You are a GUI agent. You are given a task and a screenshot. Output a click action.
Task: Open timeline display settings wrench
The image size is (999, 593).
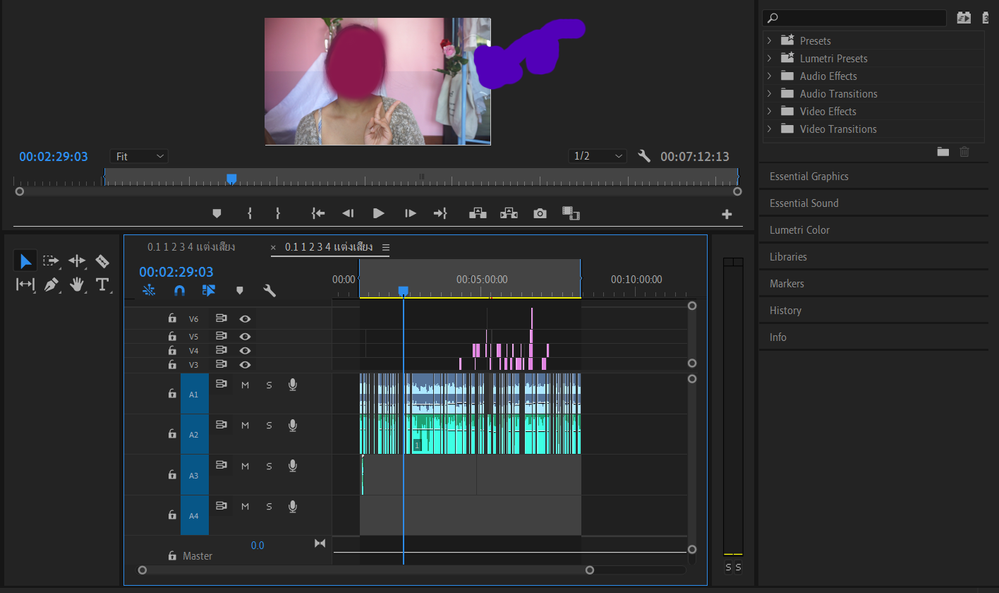coord(270,290)
